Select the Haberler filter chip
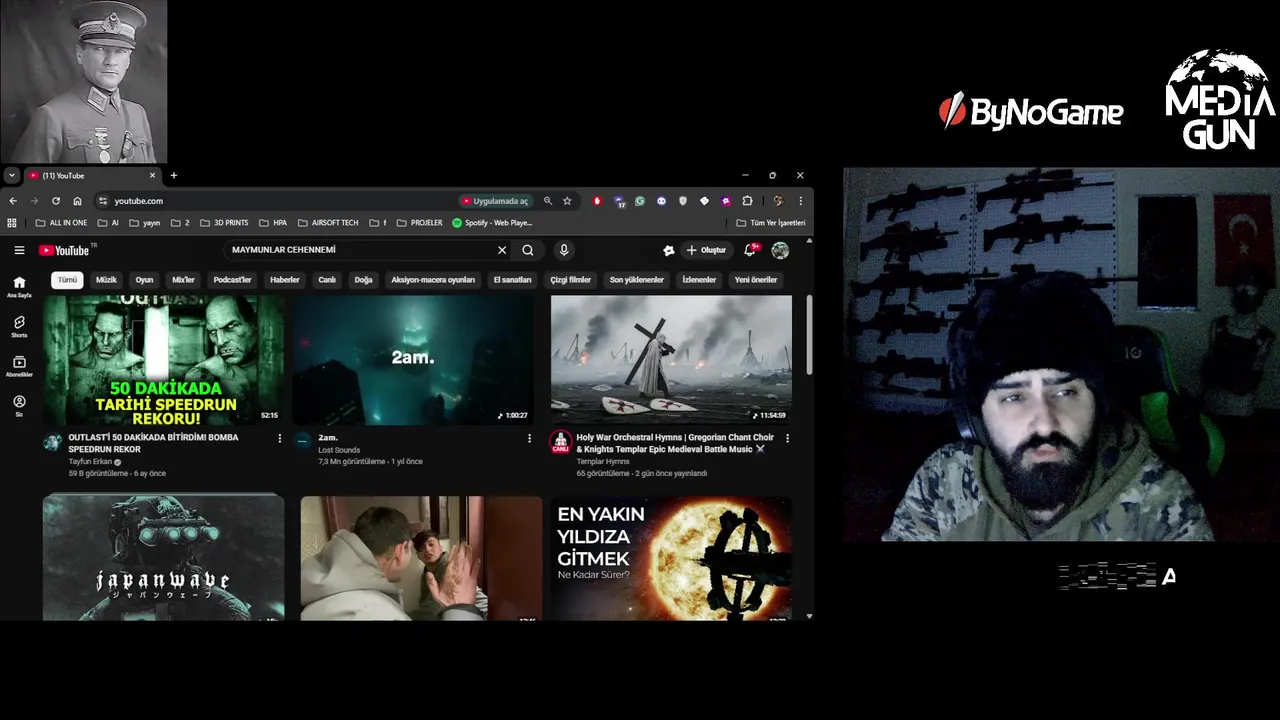 (285, 280)
